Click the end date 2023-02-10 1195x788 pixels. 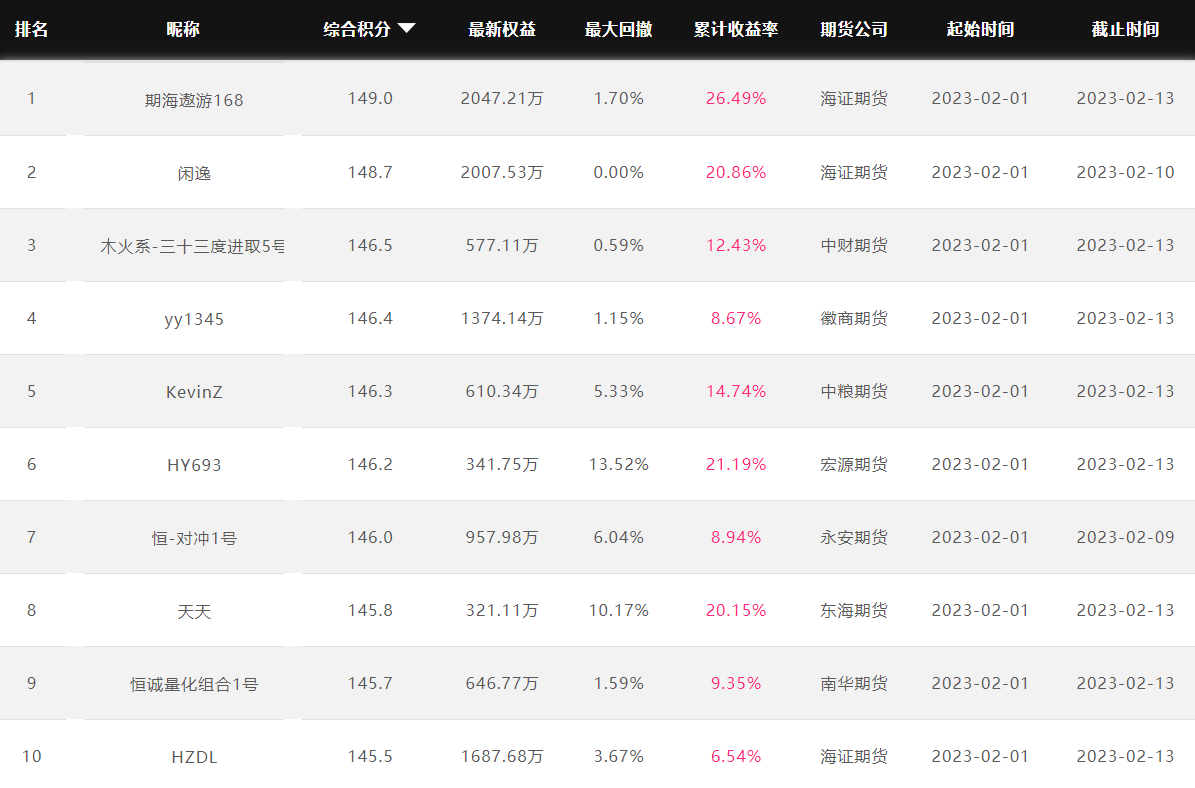(x=1126, y=172)
